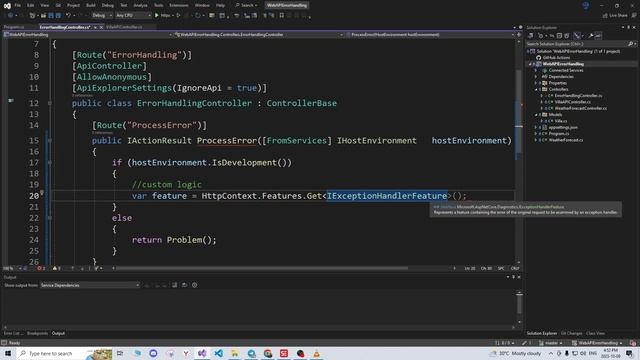Click the weather Mostly cloudy widget in taskbar
Screen dimensions: 640x360
click(x=516, y=353)
